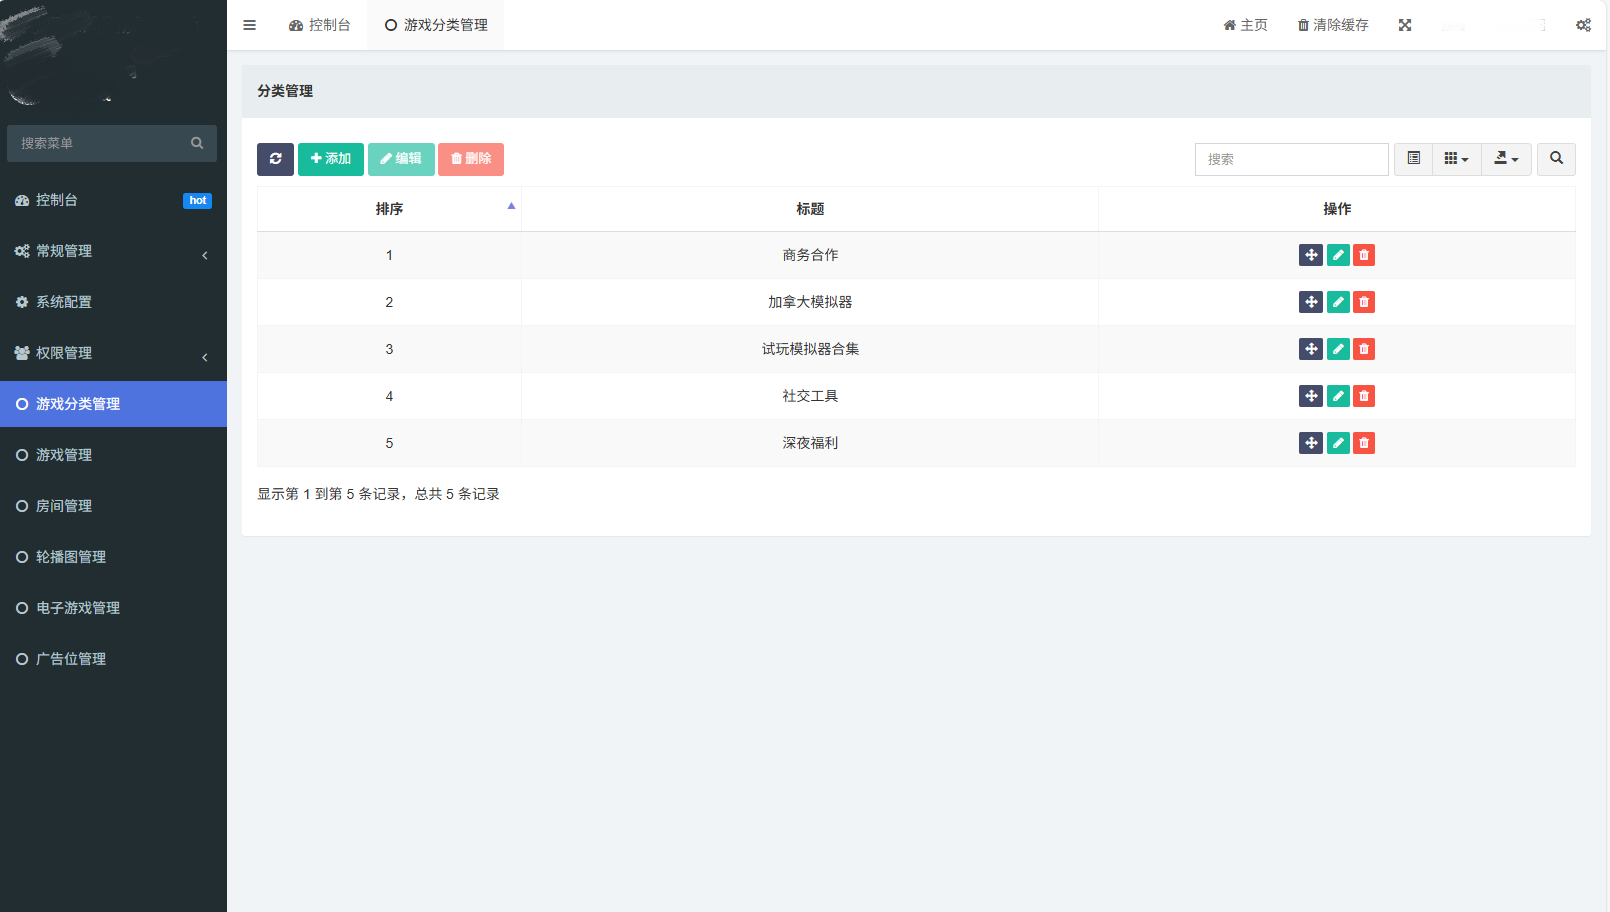
Task: Expand the 权限管理 sidebar menu
Action: (x=112, y=353)
